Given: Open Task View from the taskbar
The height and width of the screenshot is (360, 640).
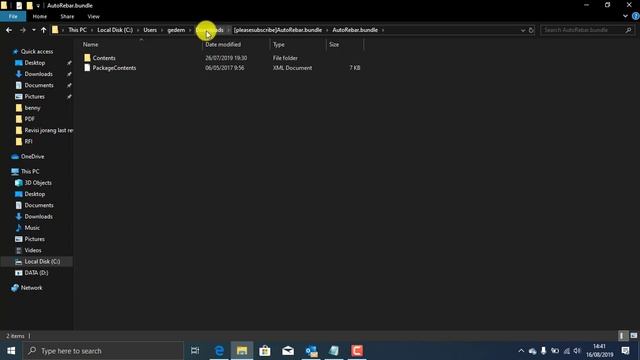Looking at the screenshot, I should click(195, 351).
